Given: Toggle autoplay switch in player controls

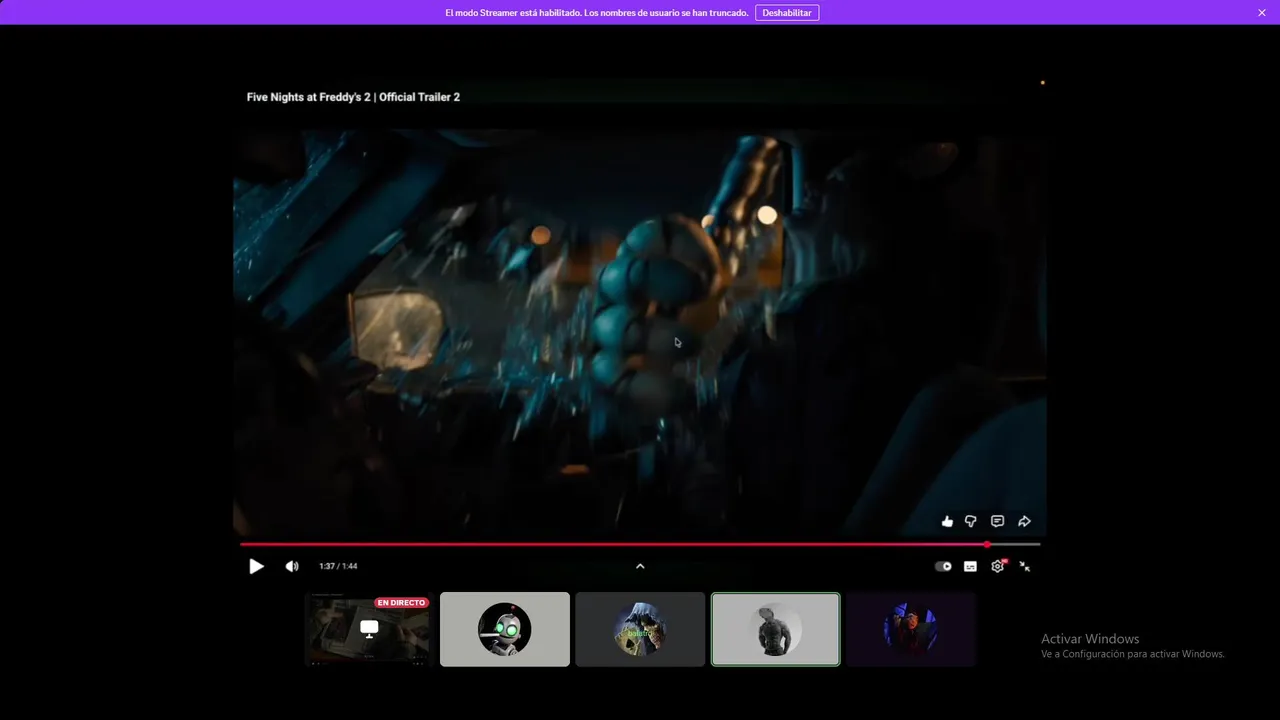Looking at the screenshot, I should pyautogui.click(x=943, y=566).
